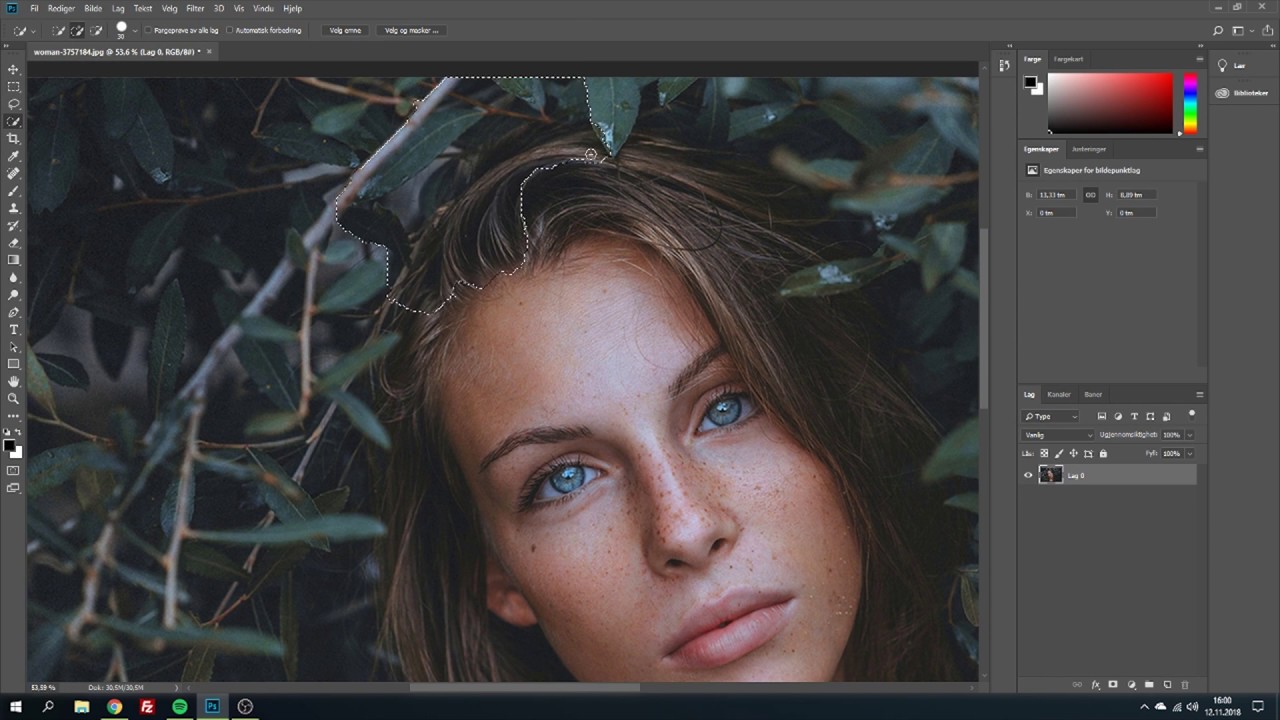Choose the Hand tool

13,381
